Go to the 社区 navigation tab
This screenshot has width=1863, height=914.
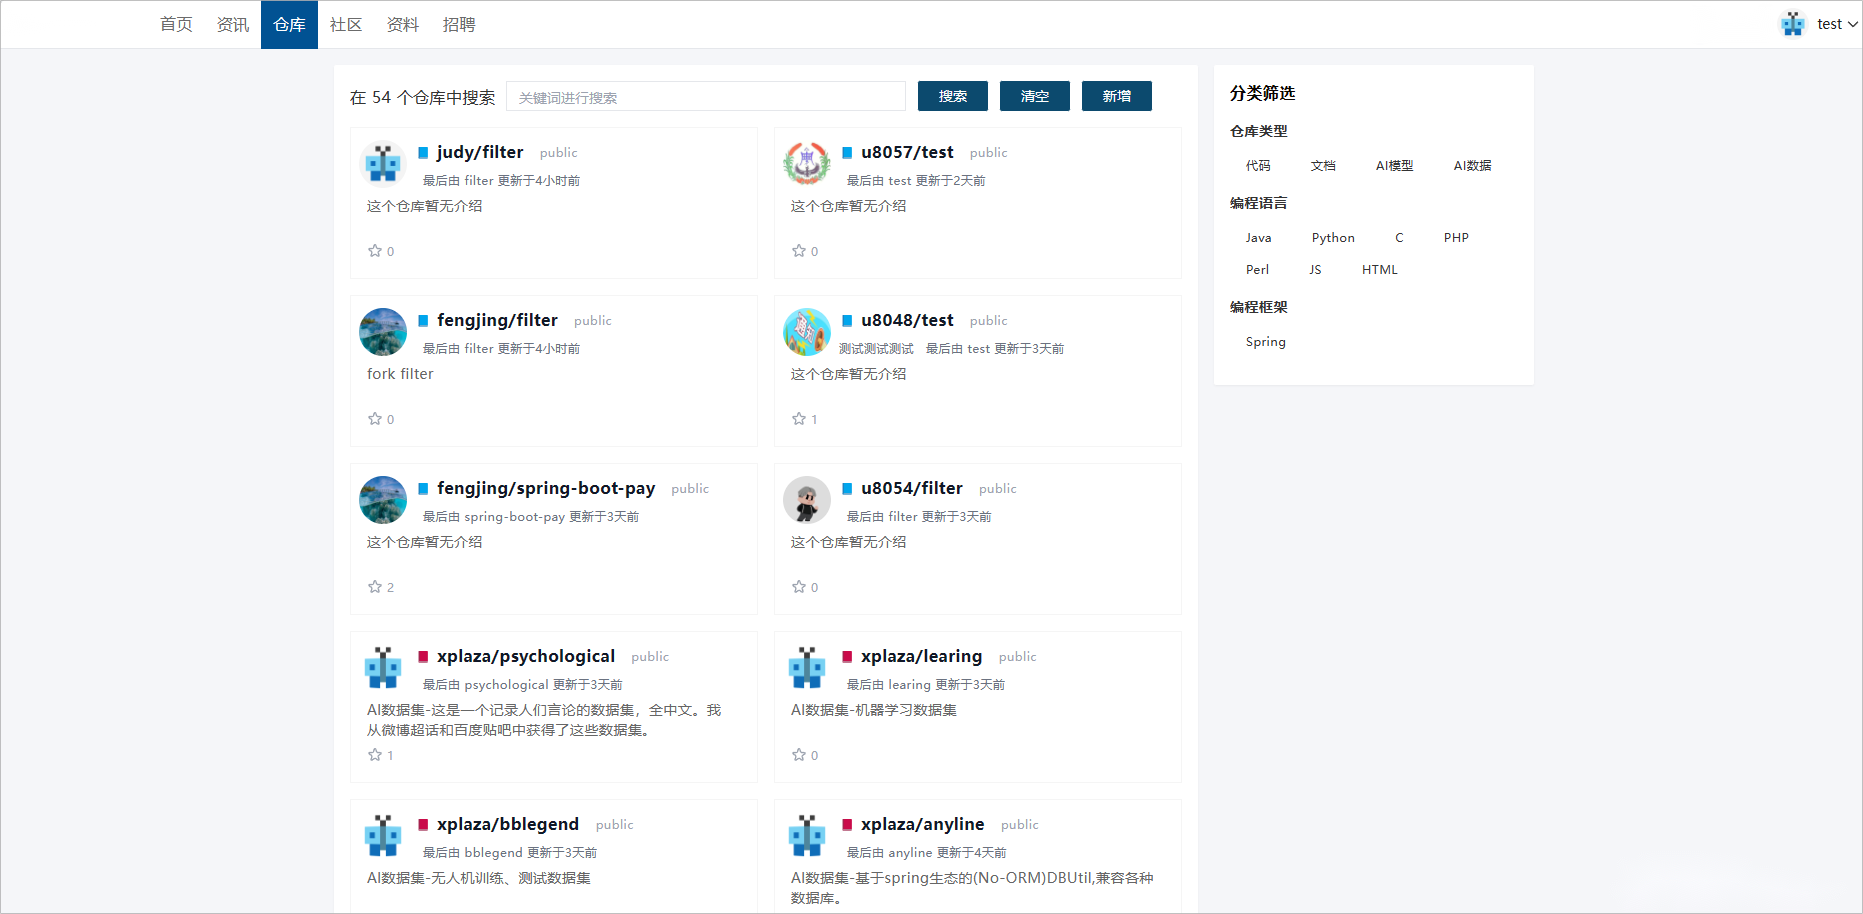[x=346, y=24]
